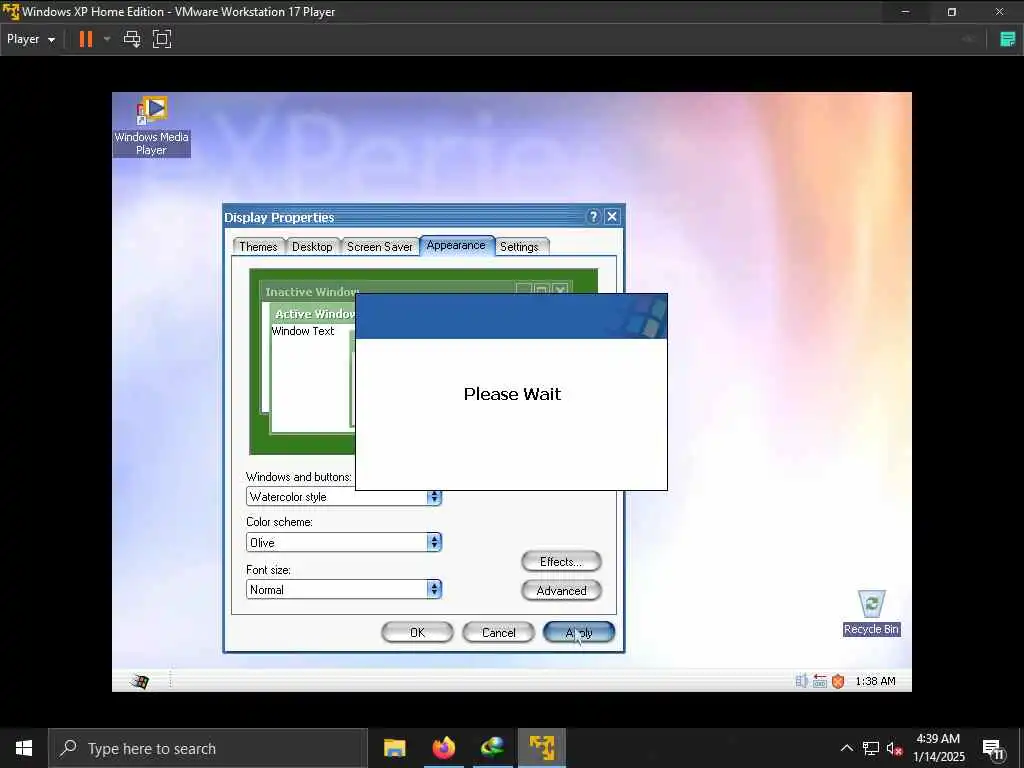Open File Explorer from the taskbar
The image size is (1024, 768).
point(394,748)
